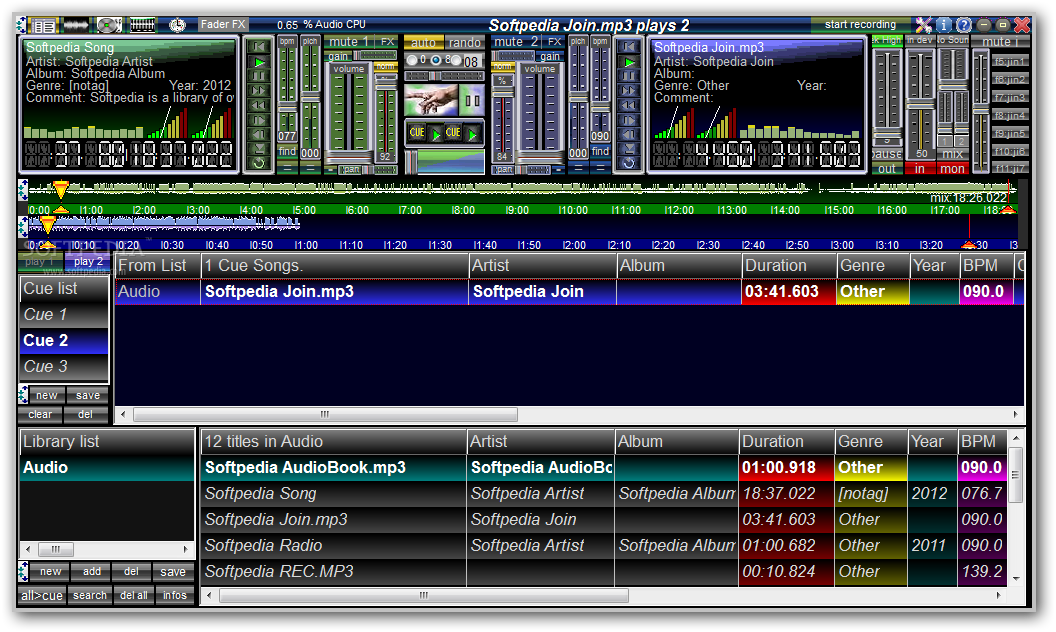
Task: Open the Fader FX panel
Action: (223, 24)
